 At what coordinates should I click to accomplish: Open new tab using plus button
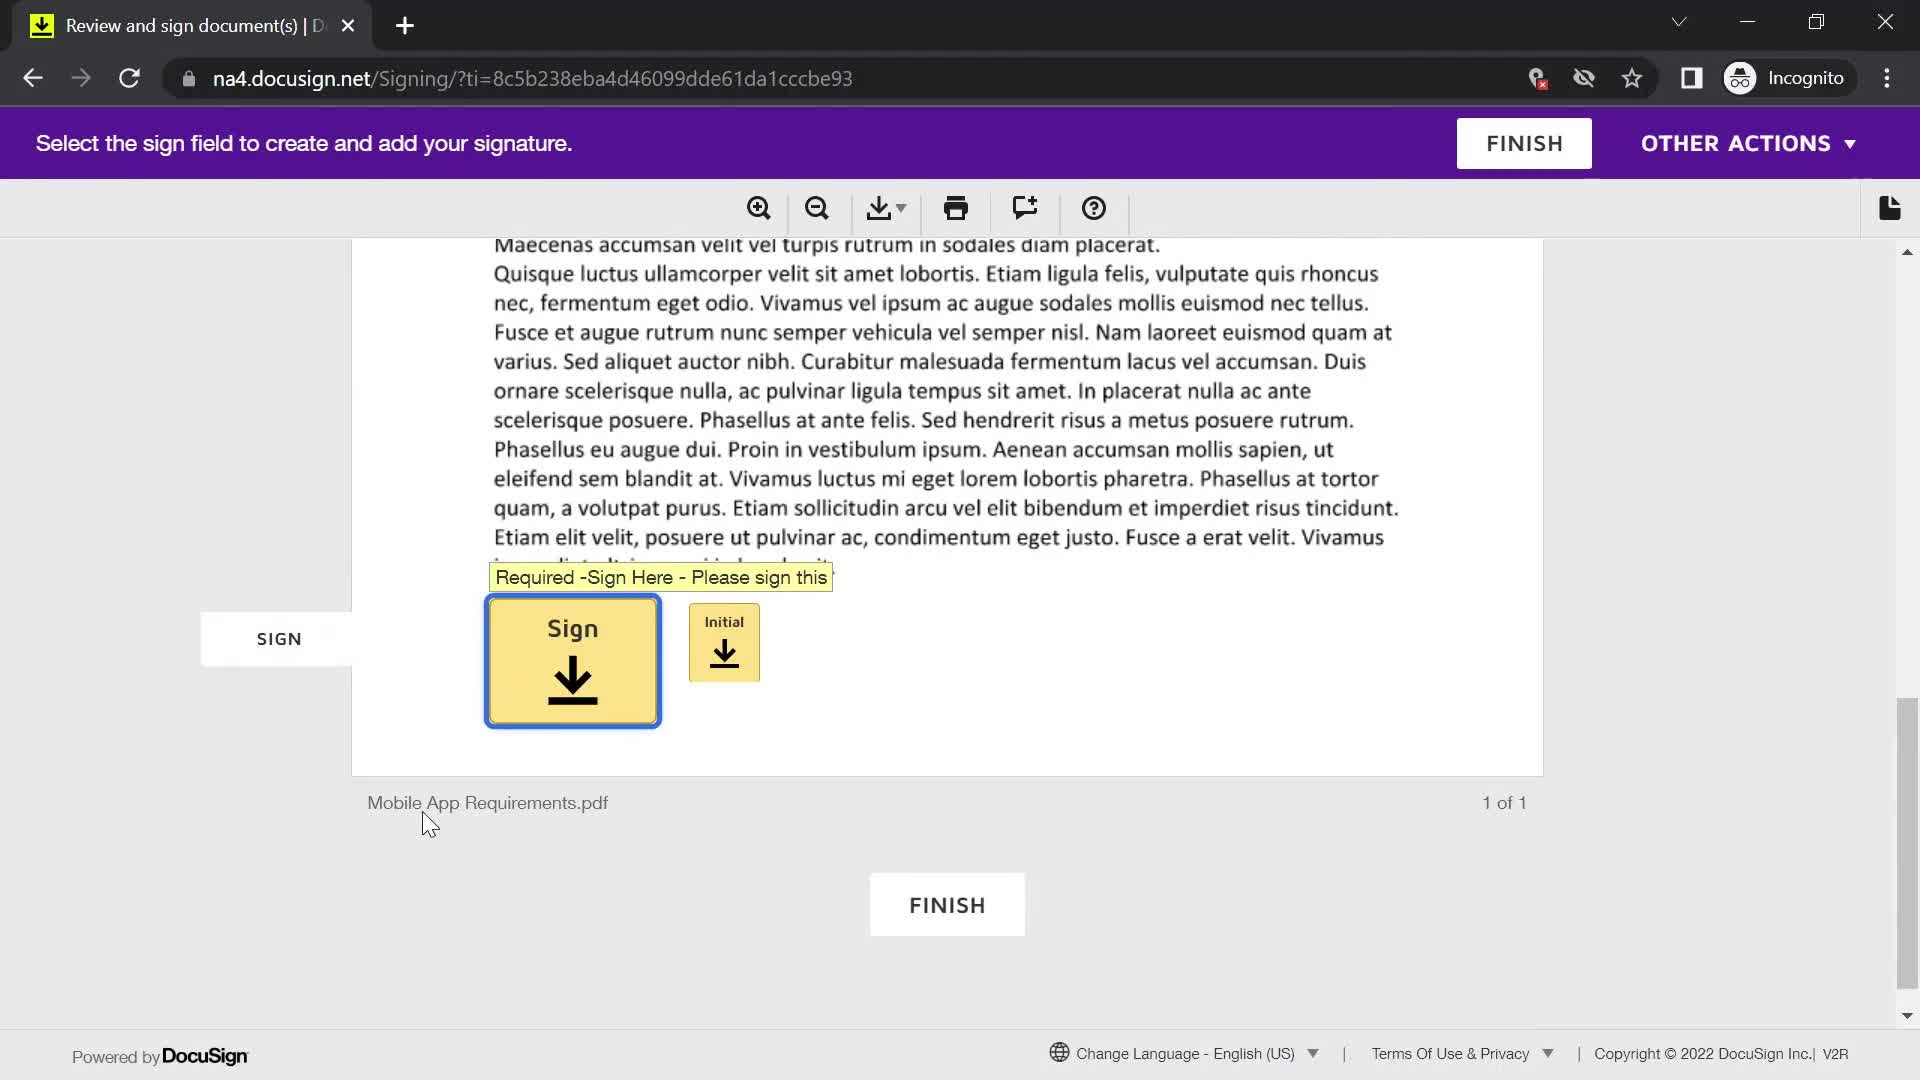click(x=405, y=26)
